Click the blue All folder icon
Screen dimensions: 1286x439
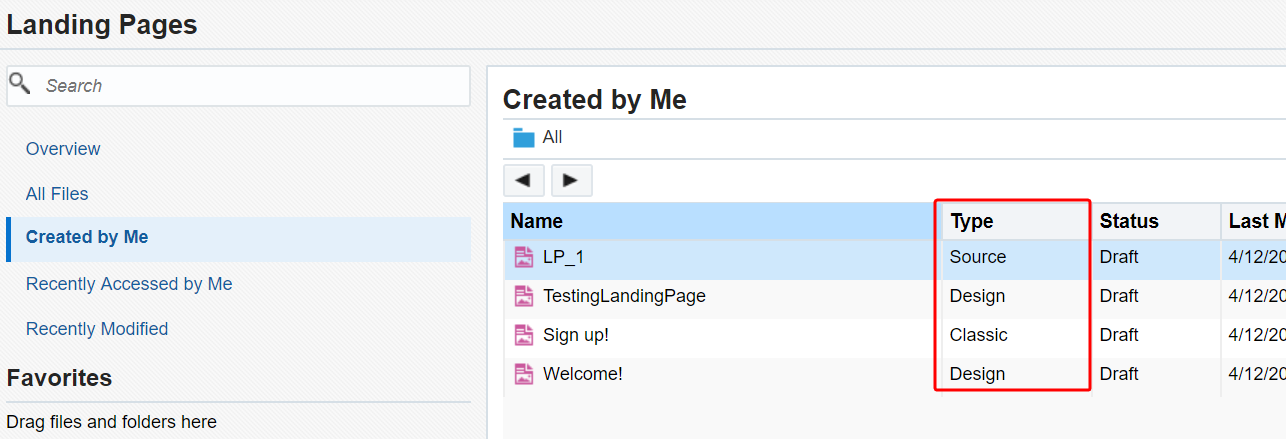click(x=524, y=138)
